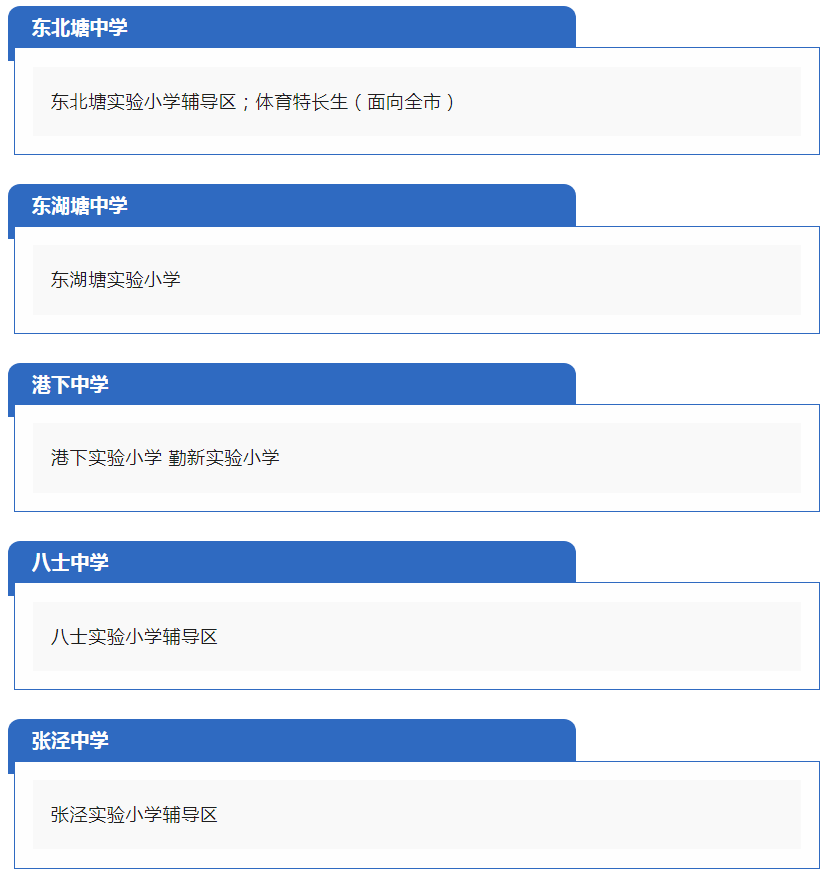Screen dimensions: 829x878
Task: Click the gray content box under 张泾中学
Action: click(x=417, y=814)
